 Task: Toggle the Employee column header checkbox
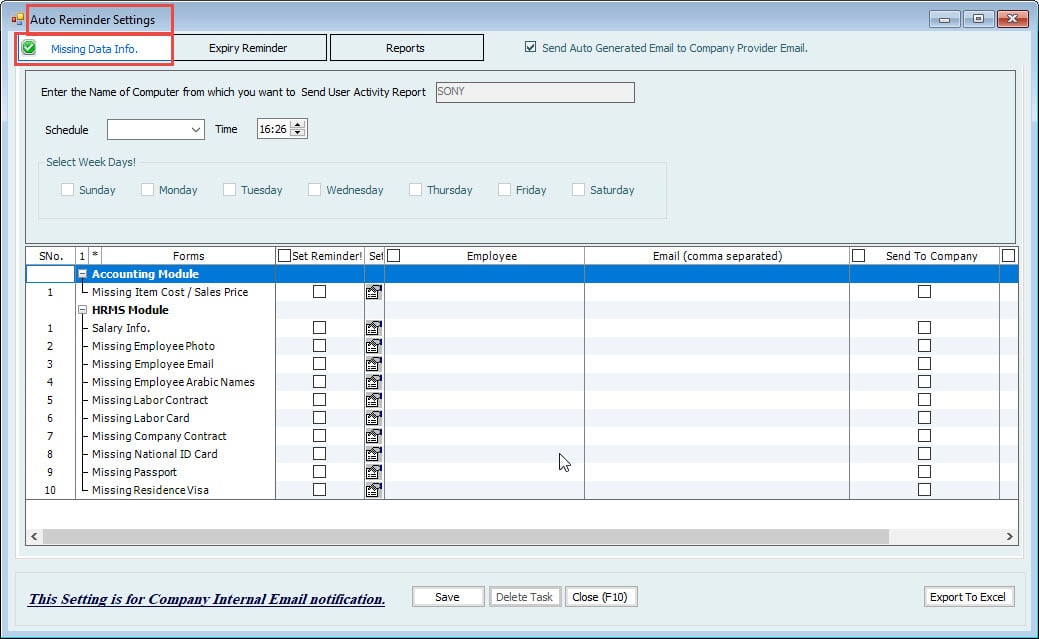pos(394,255)
